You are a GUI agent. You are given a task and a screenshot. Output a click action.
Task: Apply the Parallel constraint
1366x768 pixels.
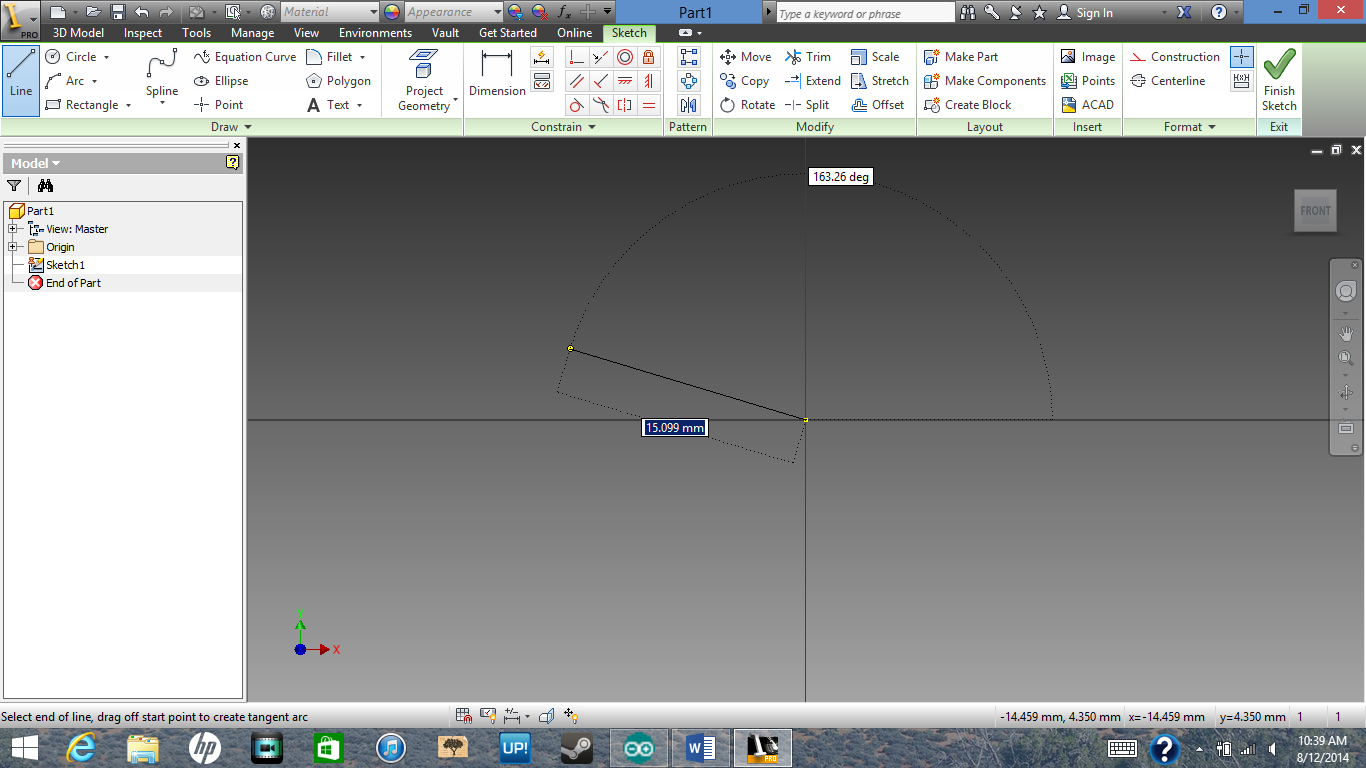click(576, 81)
